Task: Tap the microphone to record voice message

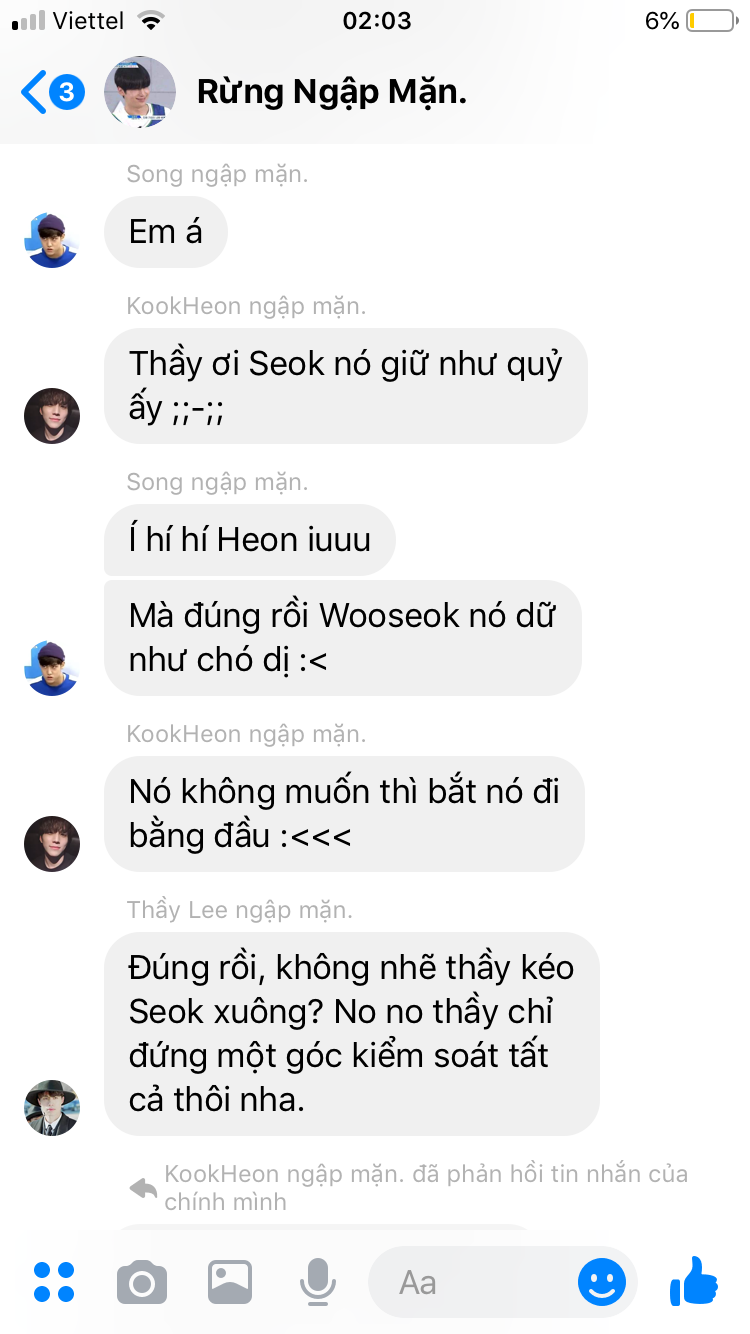Action: tap(318, 1282)
